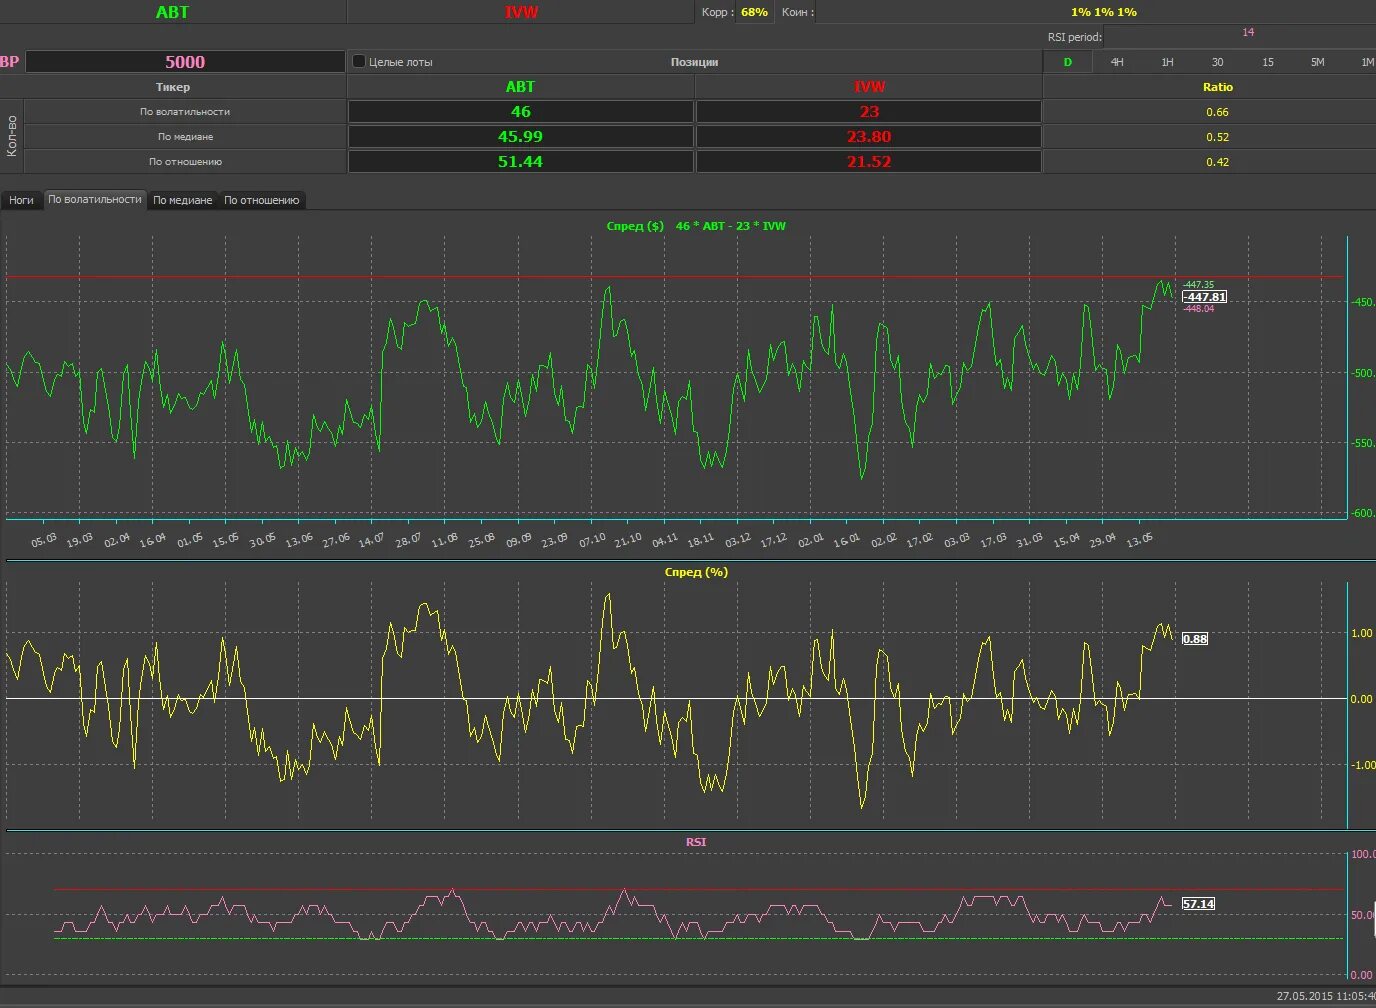This screenshot has height=1008, width=1376.
Task: Click the RSI period field showing 14
Action: click(x=1239, y=36)
